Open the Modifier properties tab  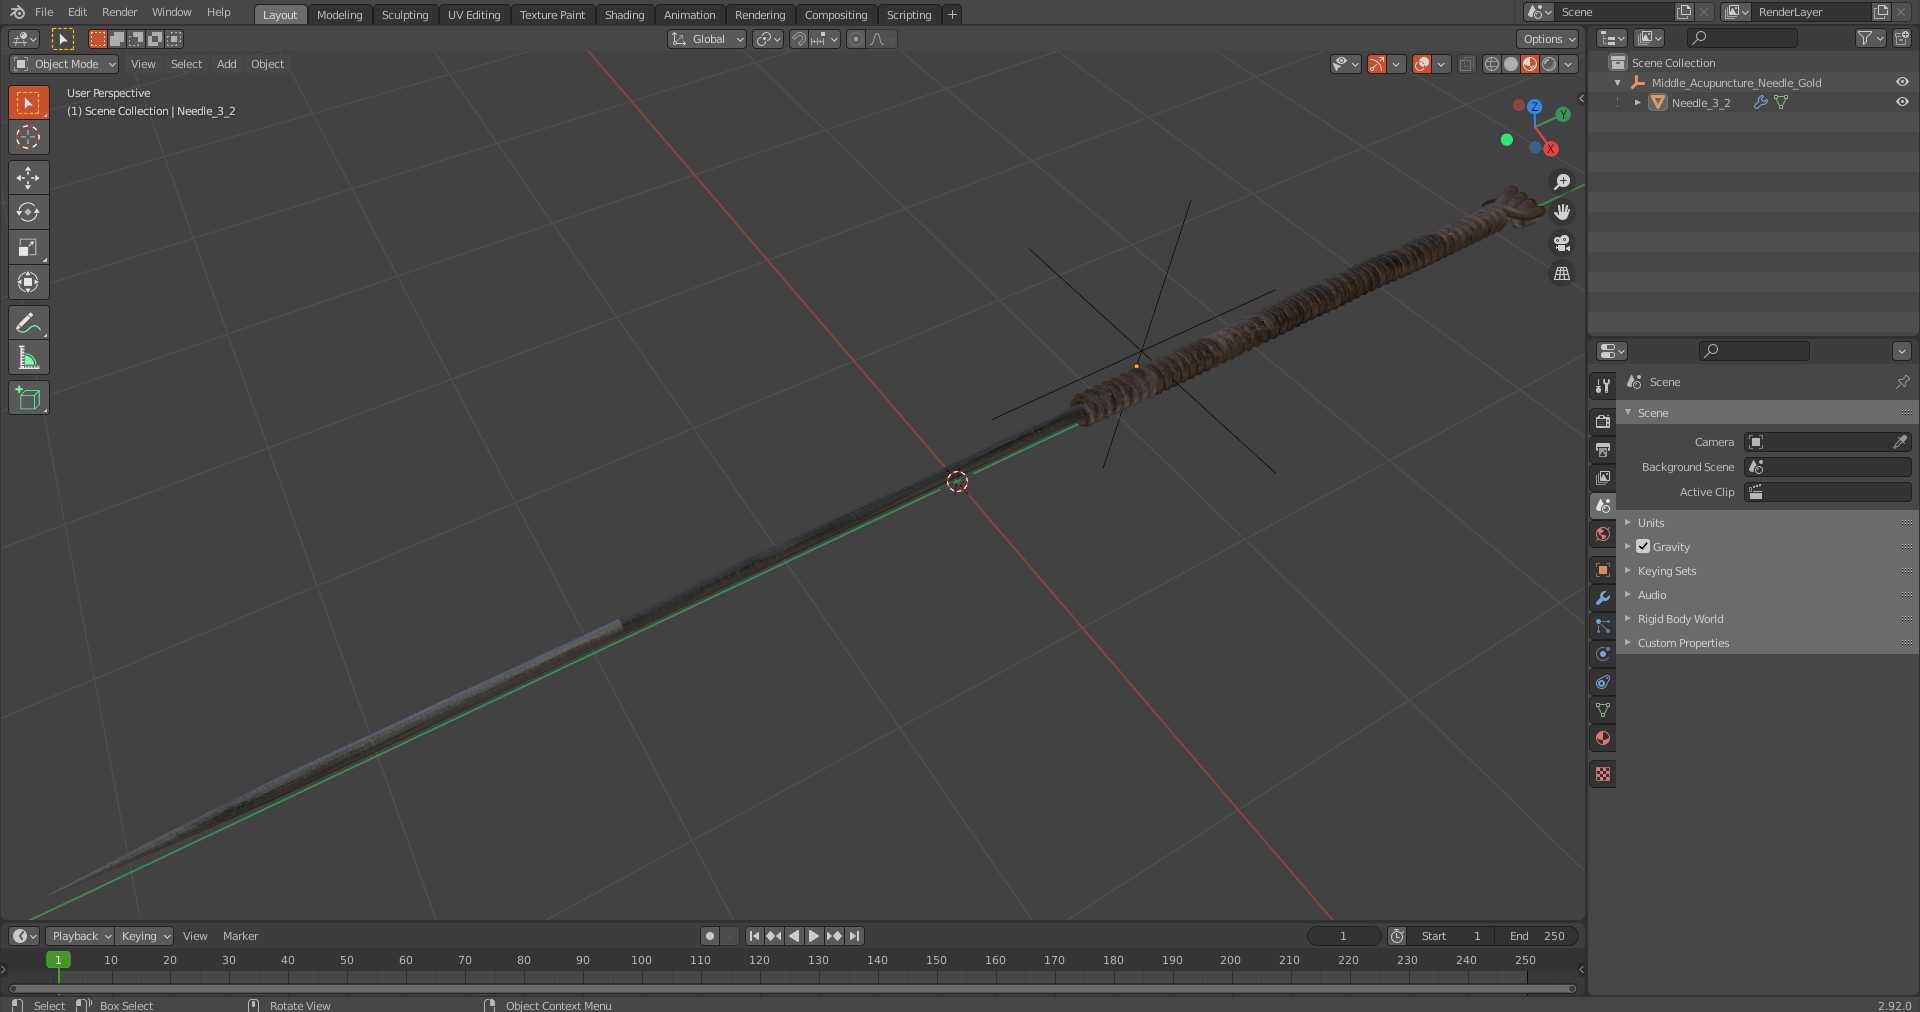(1603, 598)
